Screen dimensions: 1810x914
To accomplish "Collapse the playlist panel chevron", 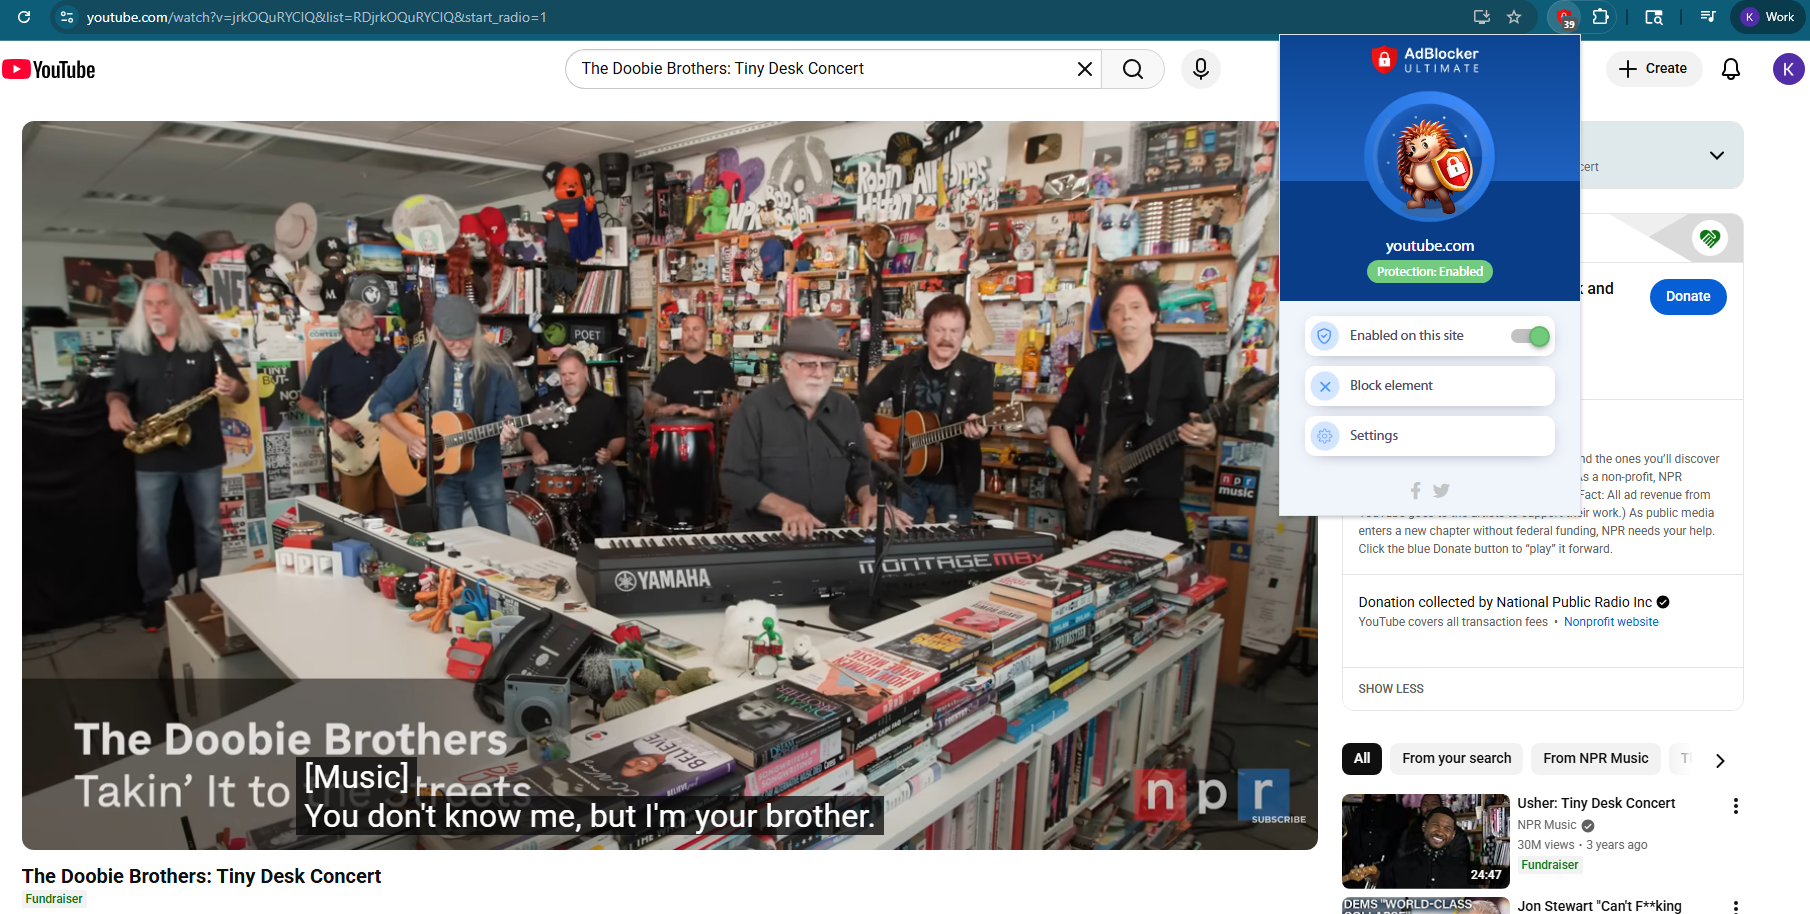I will pos(1717,155).
